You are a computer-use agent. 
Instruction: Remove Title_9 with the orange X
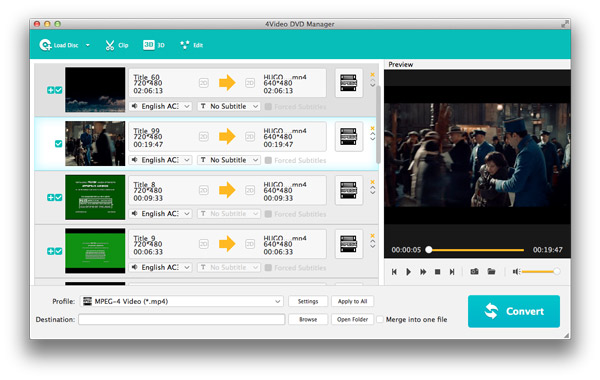372,236
